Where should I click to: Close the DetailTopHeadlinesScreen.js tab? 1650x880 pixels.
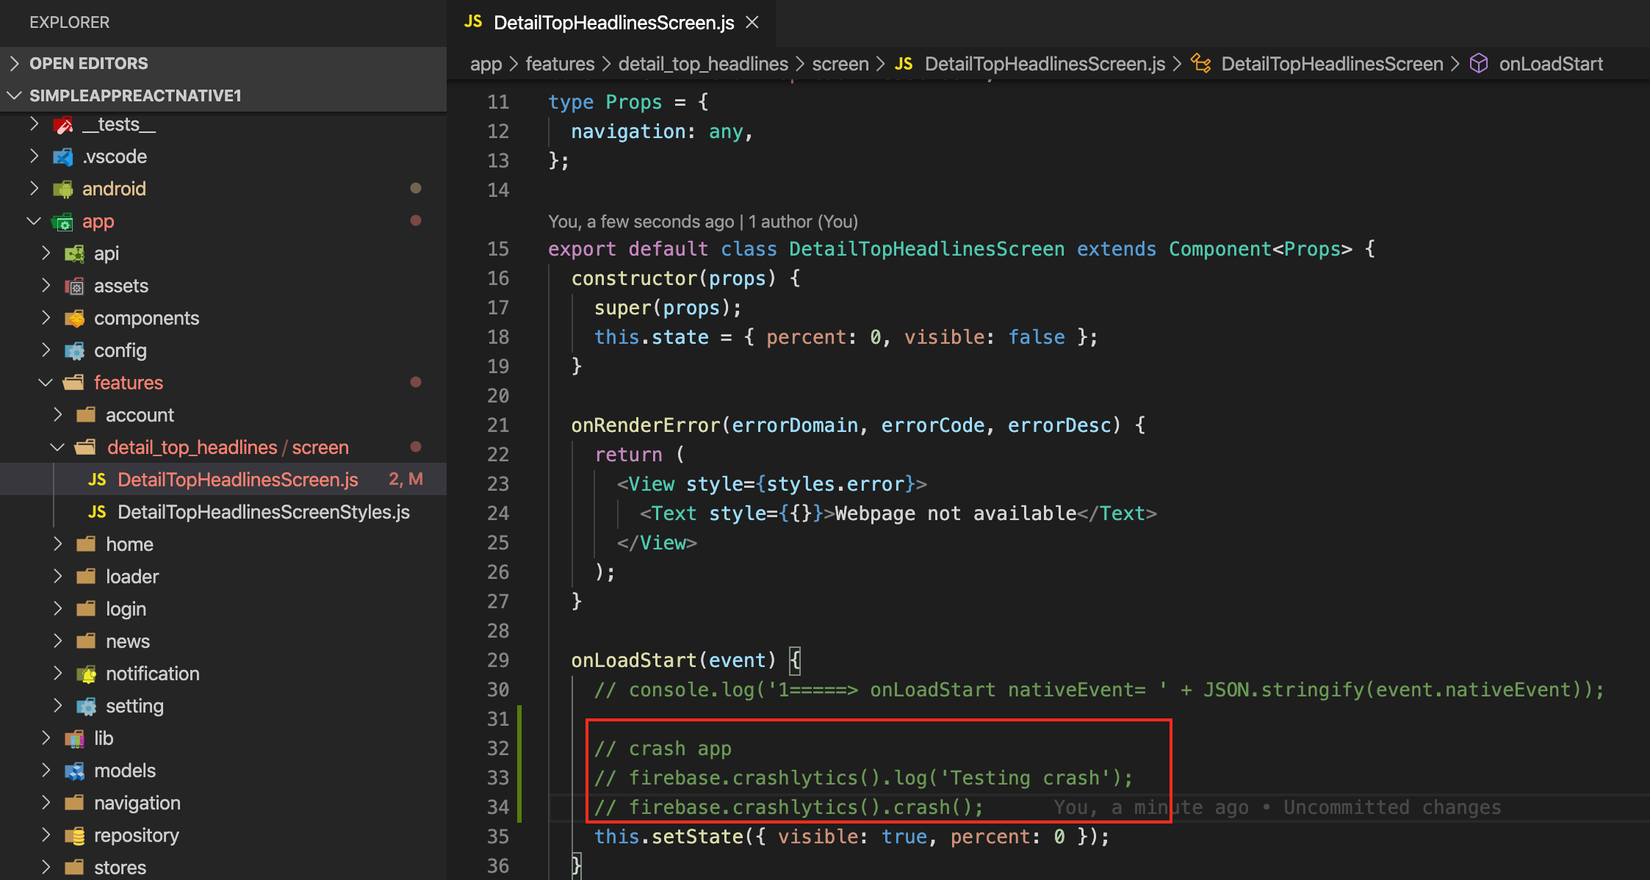(752, 22)
